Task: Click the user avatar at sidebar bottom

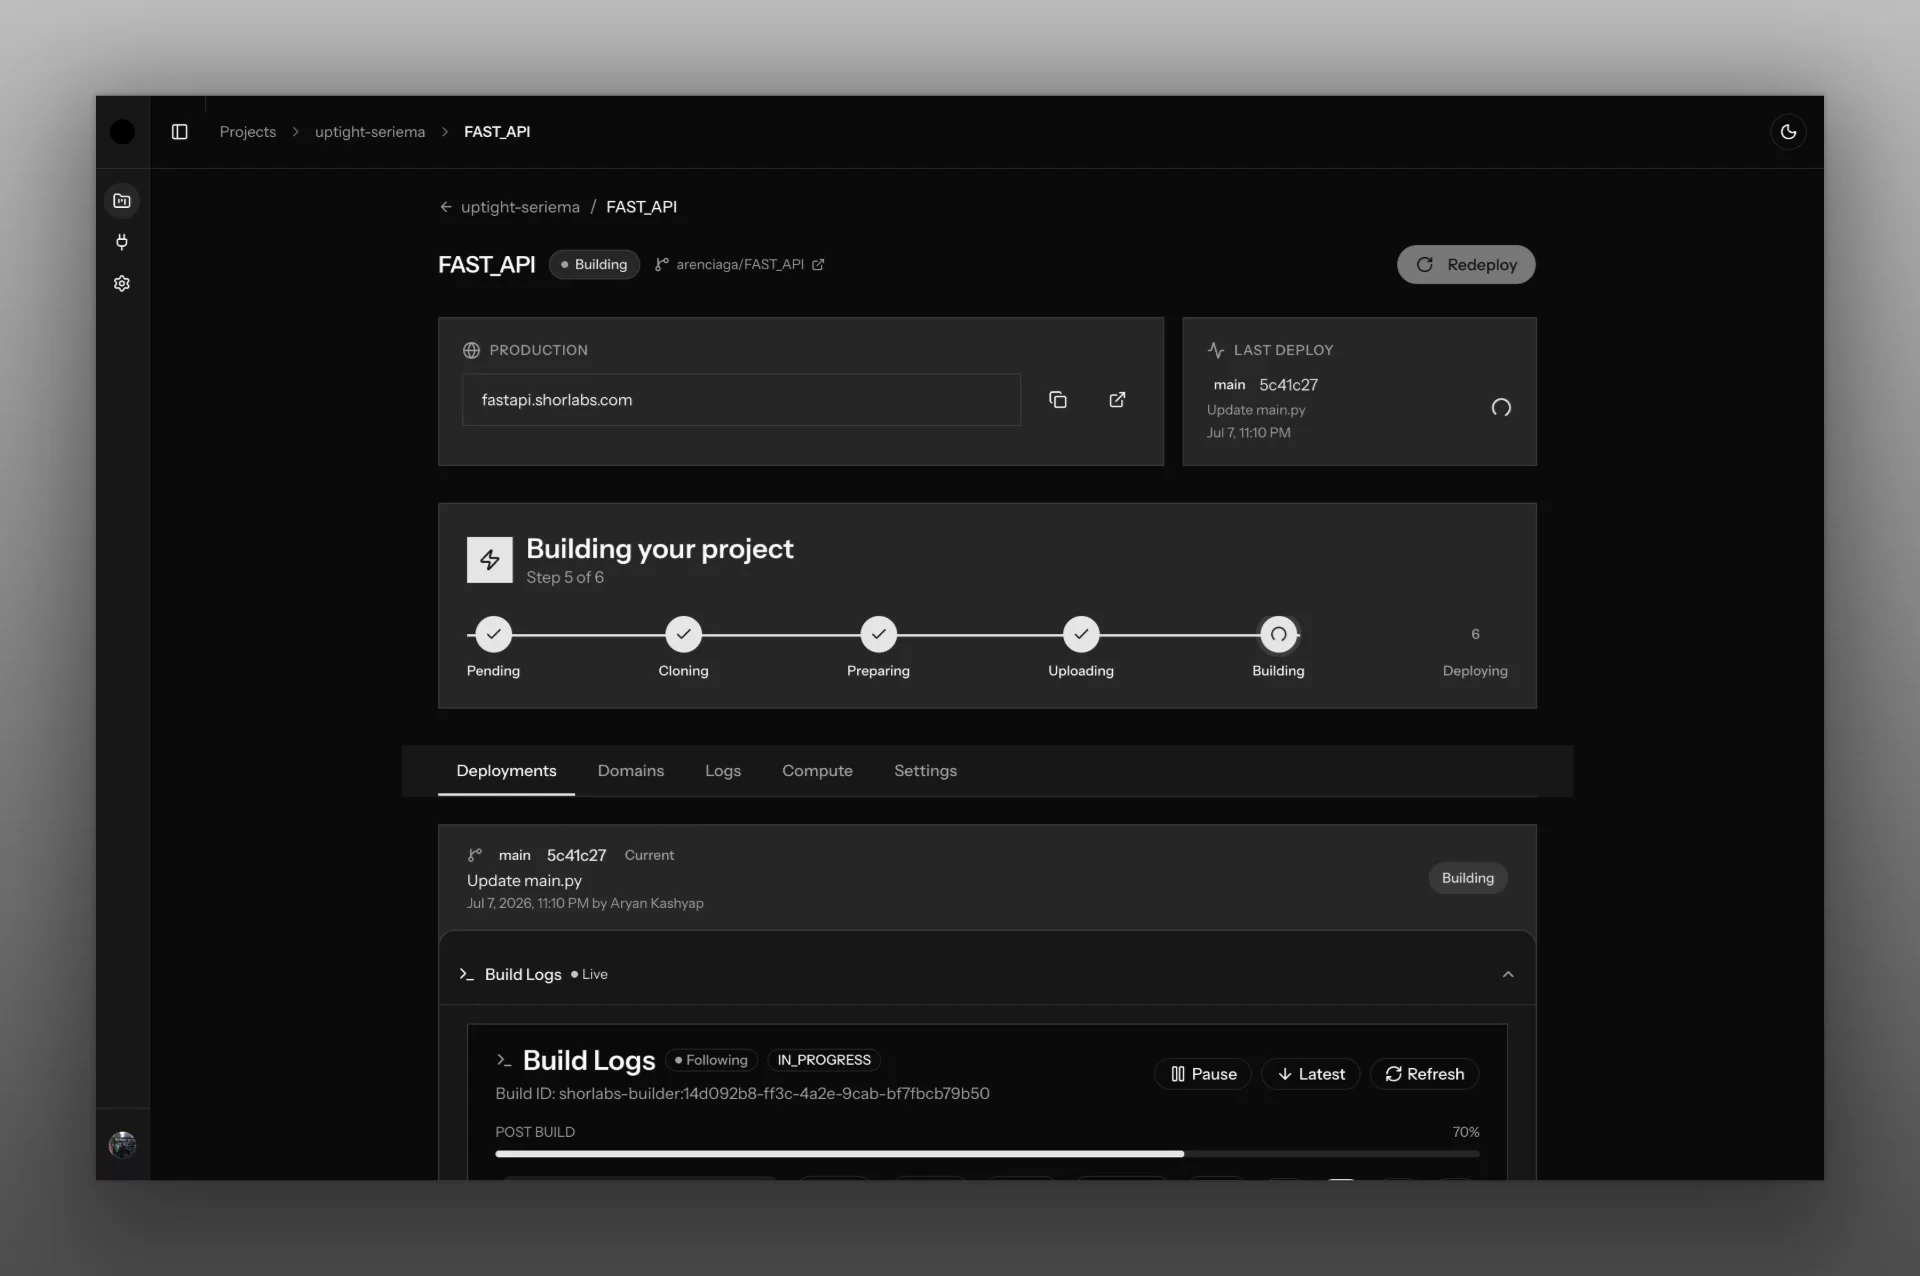Action: click(122, 1145)
